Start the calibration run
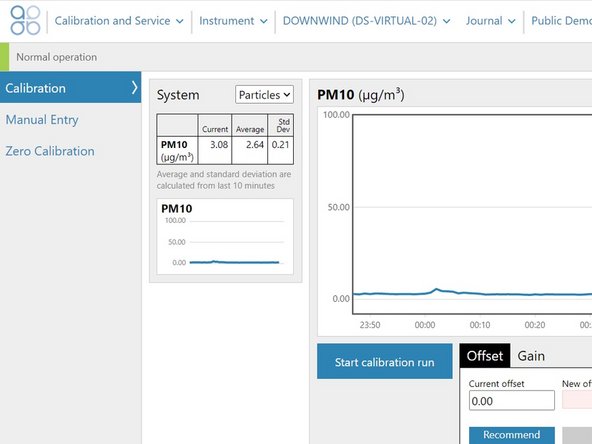Image resolution: width=592 pixels, height=444 pixels. (384, 361)
